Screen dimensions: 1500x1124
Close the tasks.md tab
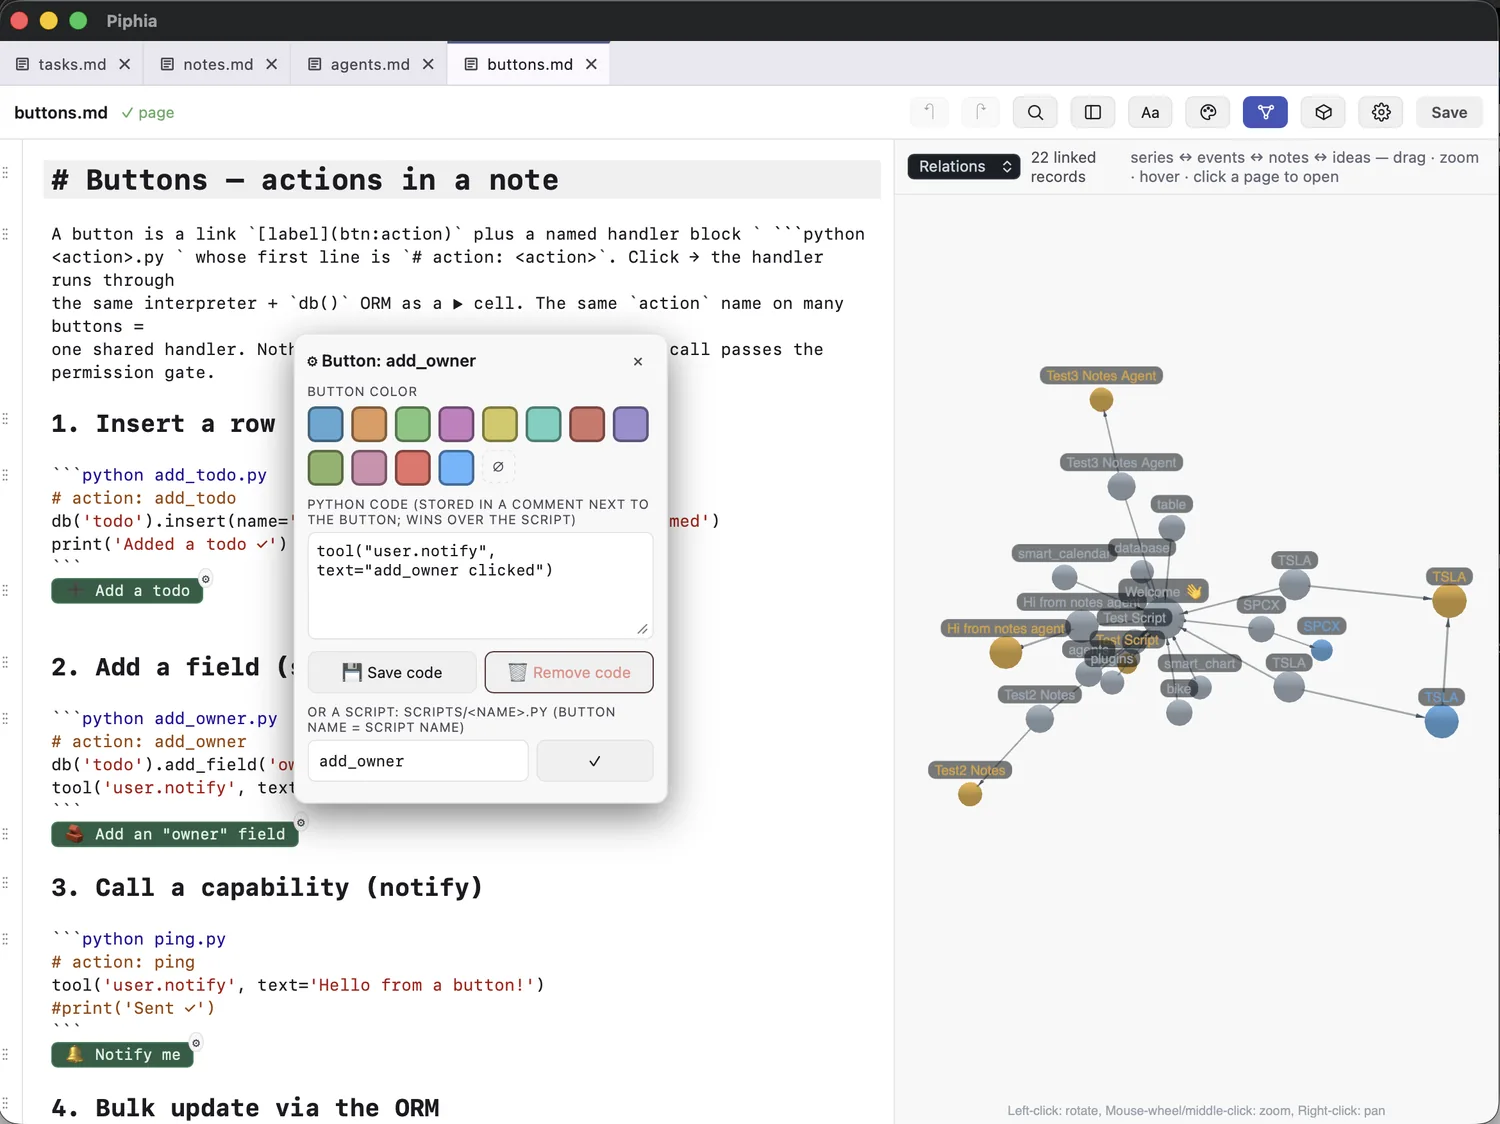pos(125,64)
